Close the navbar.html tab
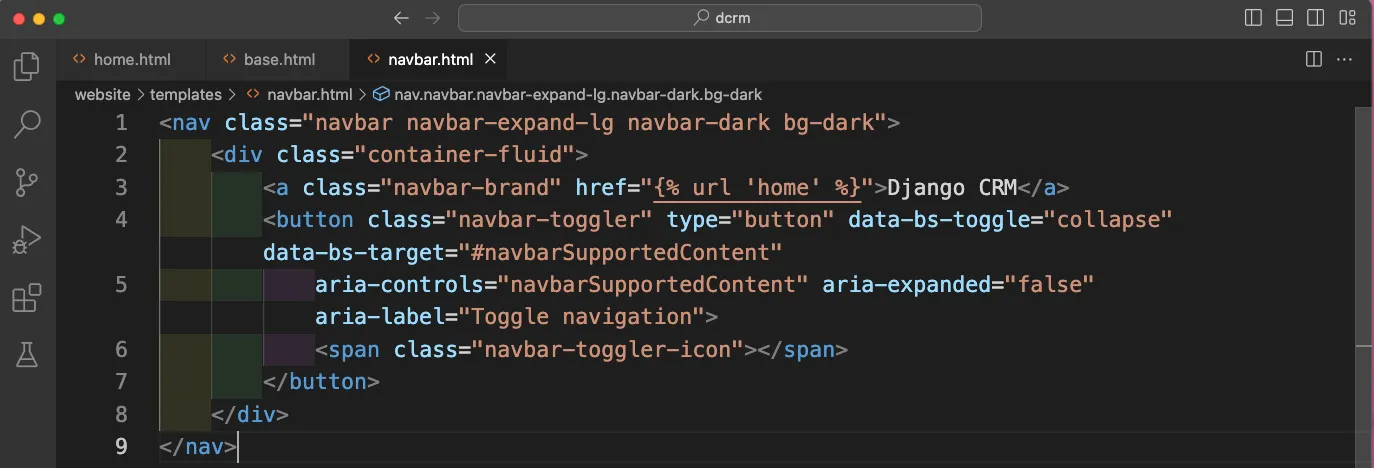This screenshot has width=1374, height=468. click(490, 59)
